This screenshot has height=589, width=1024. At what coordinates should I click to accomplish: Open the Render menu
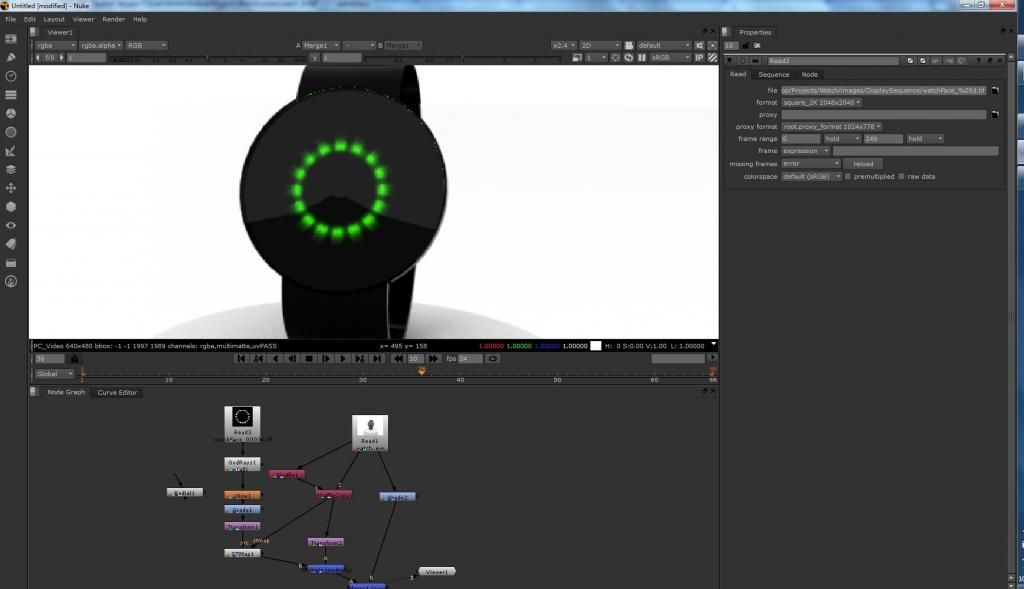[x=113, y=19]
